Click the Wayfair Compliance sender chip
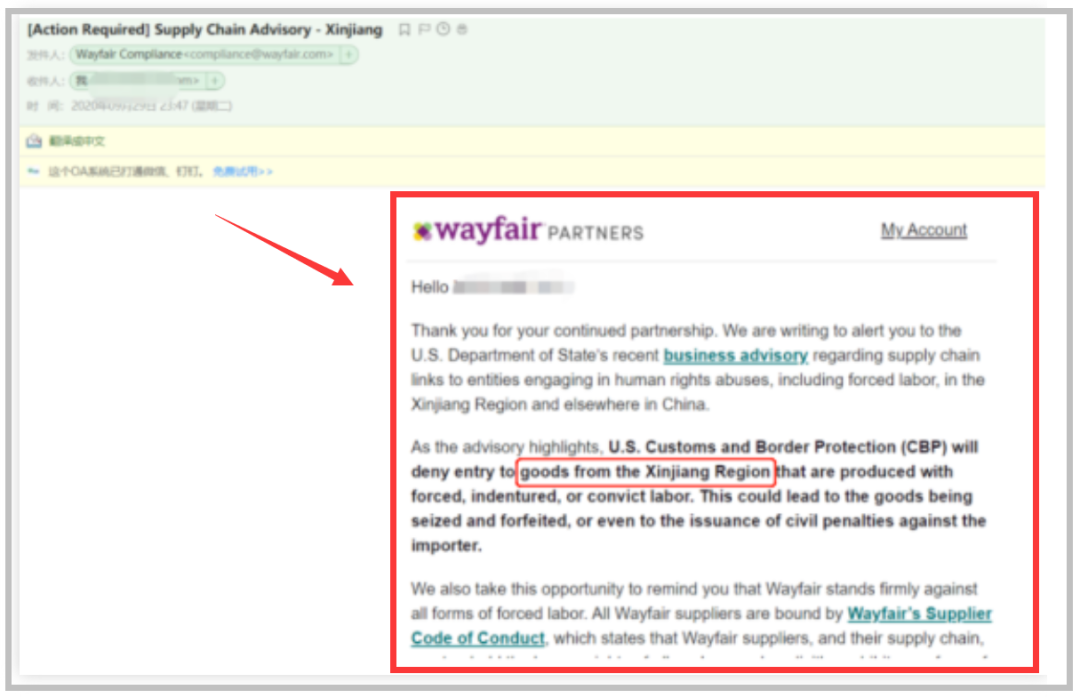 tap(205, 54)
